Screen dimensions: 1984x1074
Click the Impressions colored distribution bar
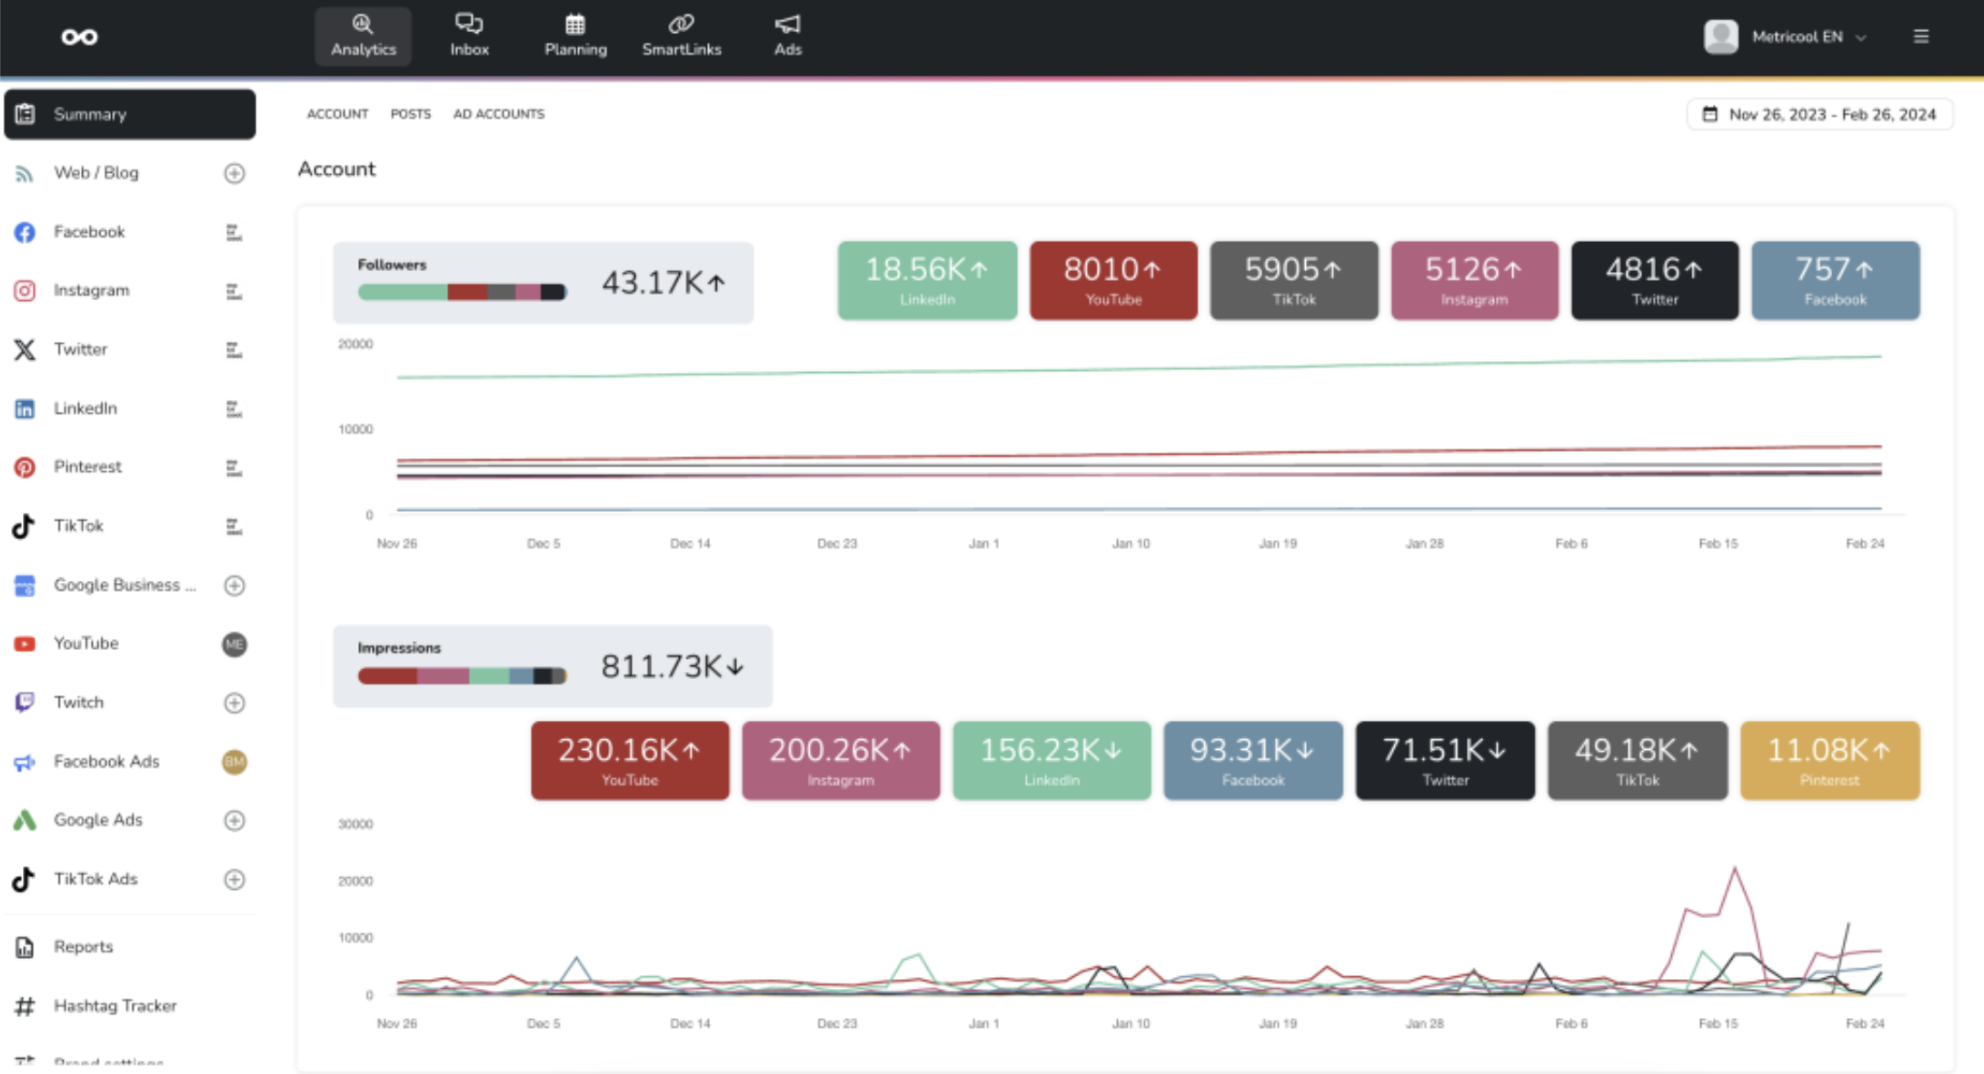pos(462,676)
